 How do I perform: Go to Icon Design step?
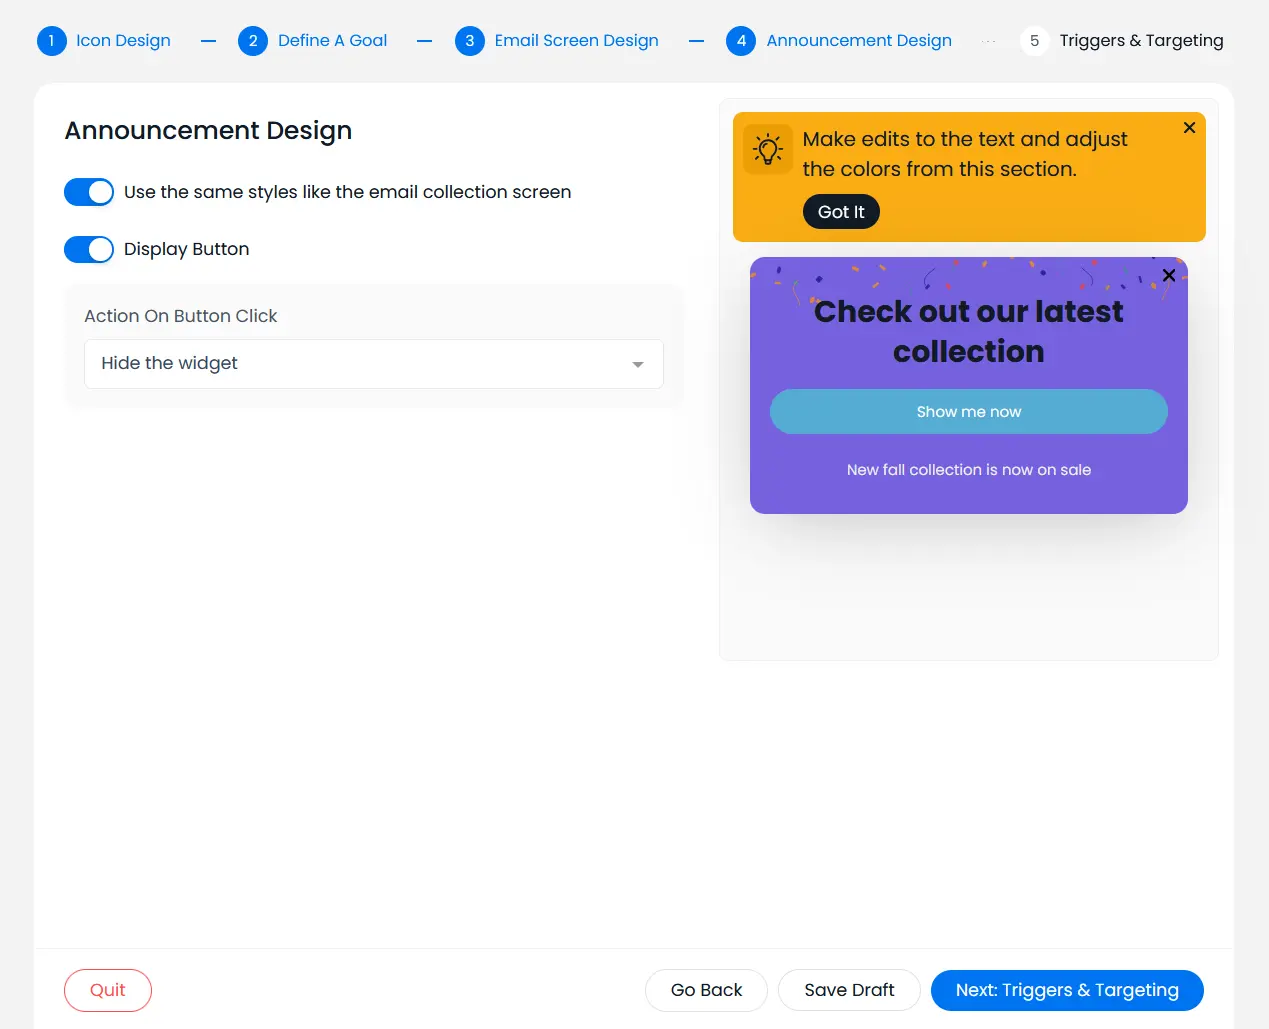(x=123, y=41)
